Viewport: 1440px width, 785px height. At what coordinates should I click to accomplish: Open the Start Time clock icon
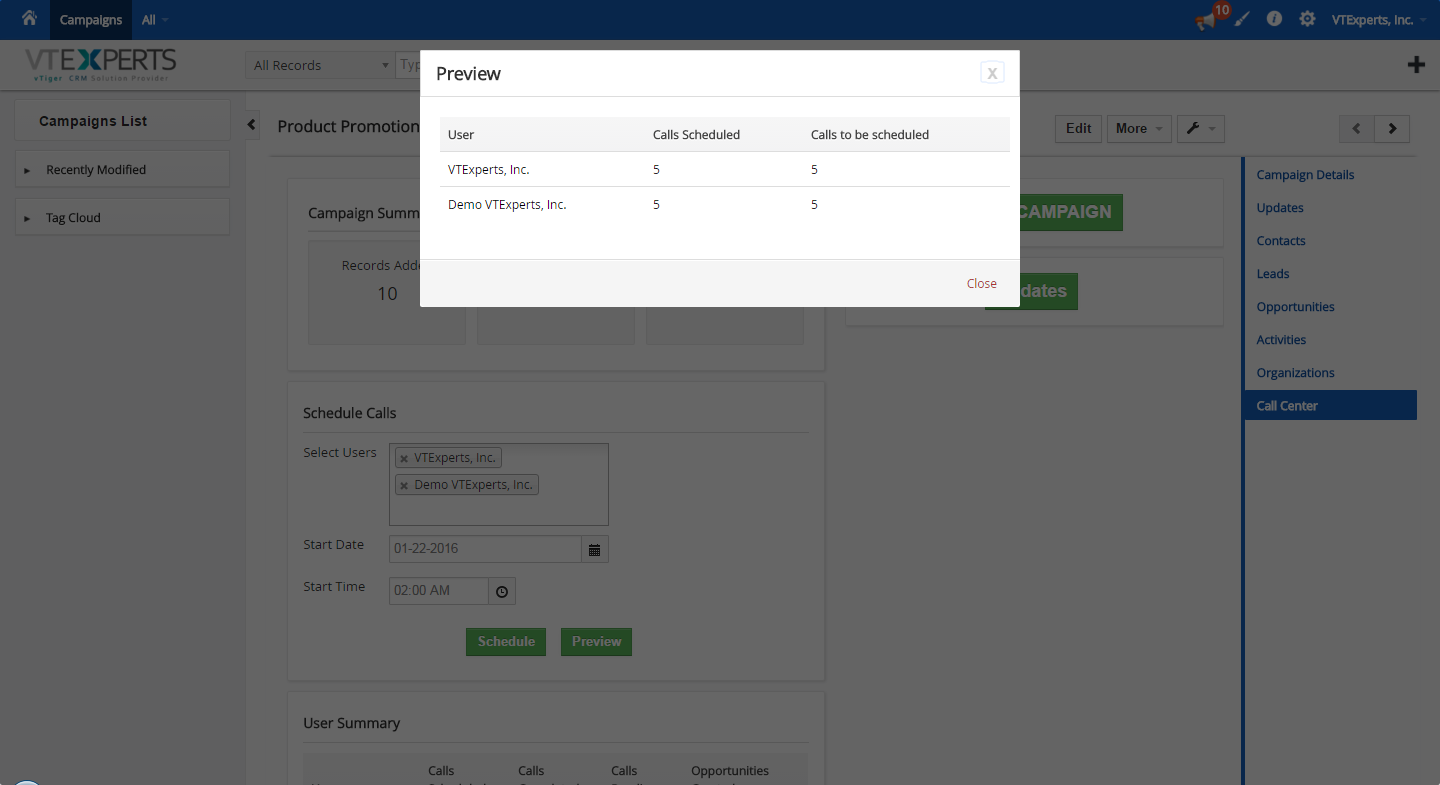coord(502,591)
